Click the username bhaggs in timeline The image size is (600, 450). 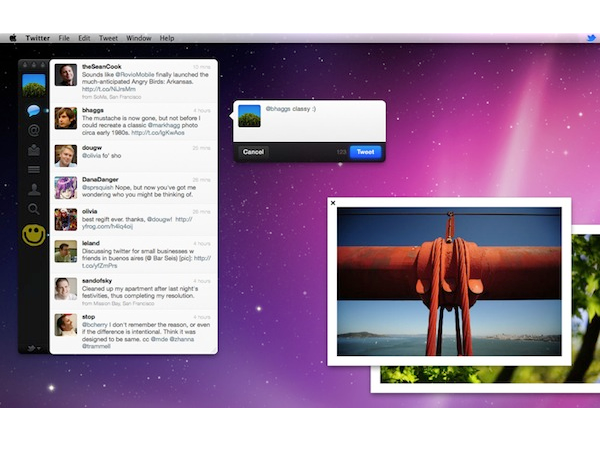93,110
